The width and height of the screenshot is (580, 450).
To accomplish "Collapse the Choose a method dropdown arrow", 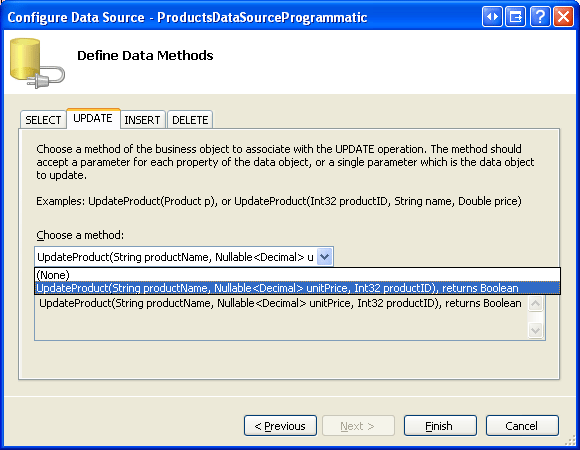I will pos(324,257).
